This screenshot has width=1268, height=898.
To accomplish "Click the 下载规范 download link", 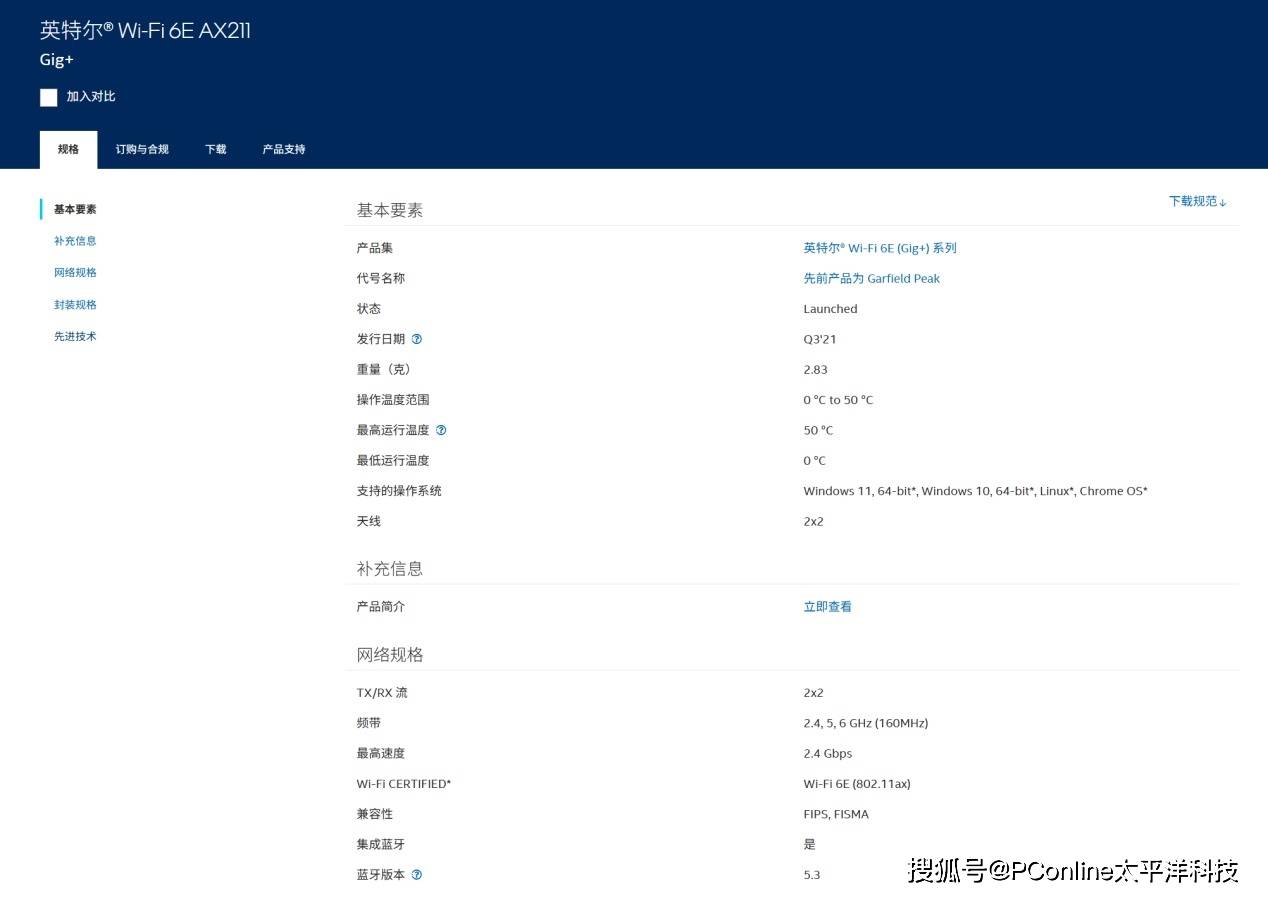I will (x=1197, y=201).
